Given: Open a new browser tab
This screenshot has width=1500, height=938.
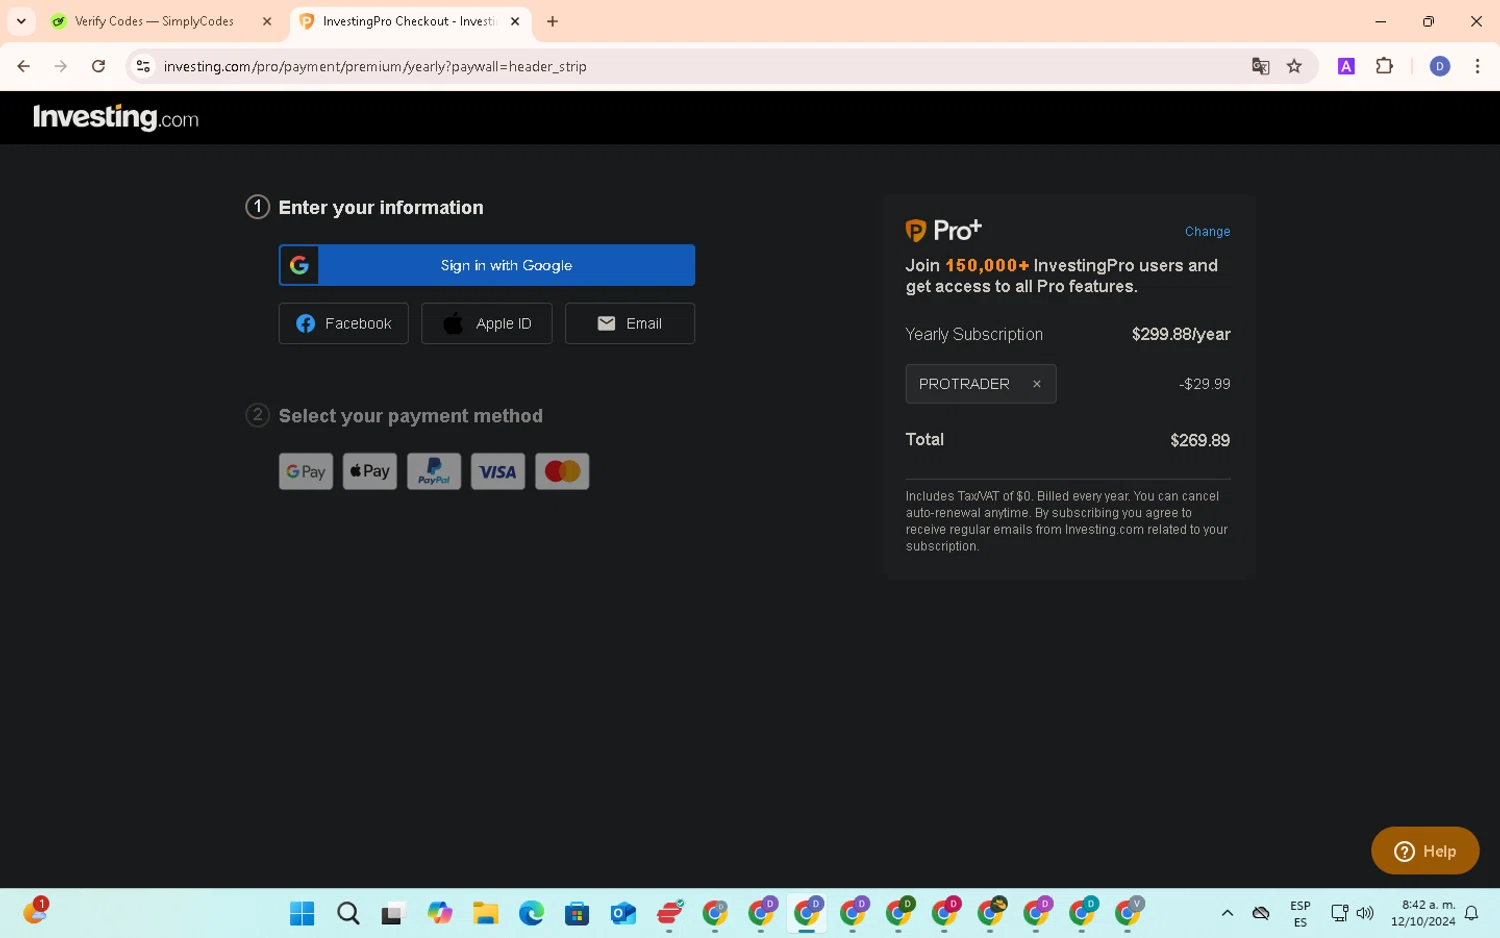Looking at the screenshot, I should click(x=552, y=21).
